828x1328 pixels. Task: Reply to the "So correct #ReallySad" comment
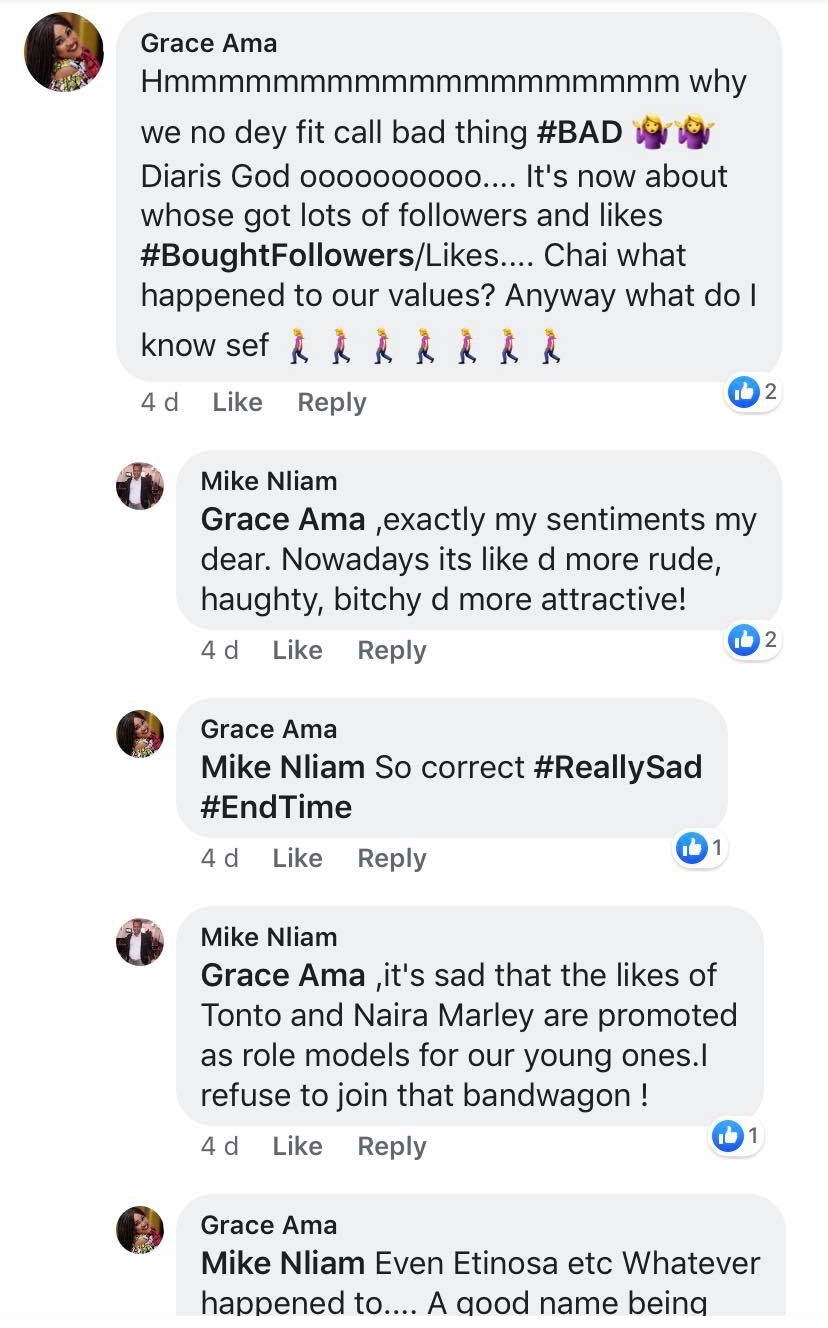[392, 858]
